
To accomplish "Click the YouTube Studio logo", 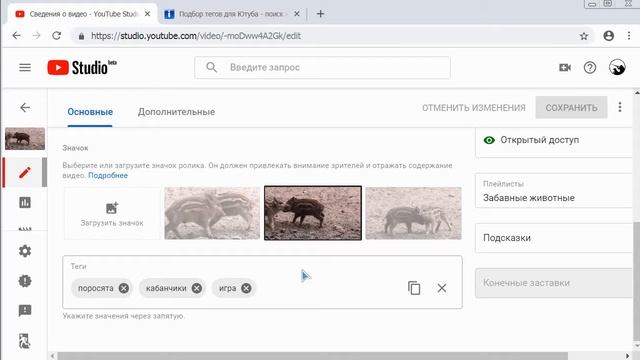I will click(82, 67).
